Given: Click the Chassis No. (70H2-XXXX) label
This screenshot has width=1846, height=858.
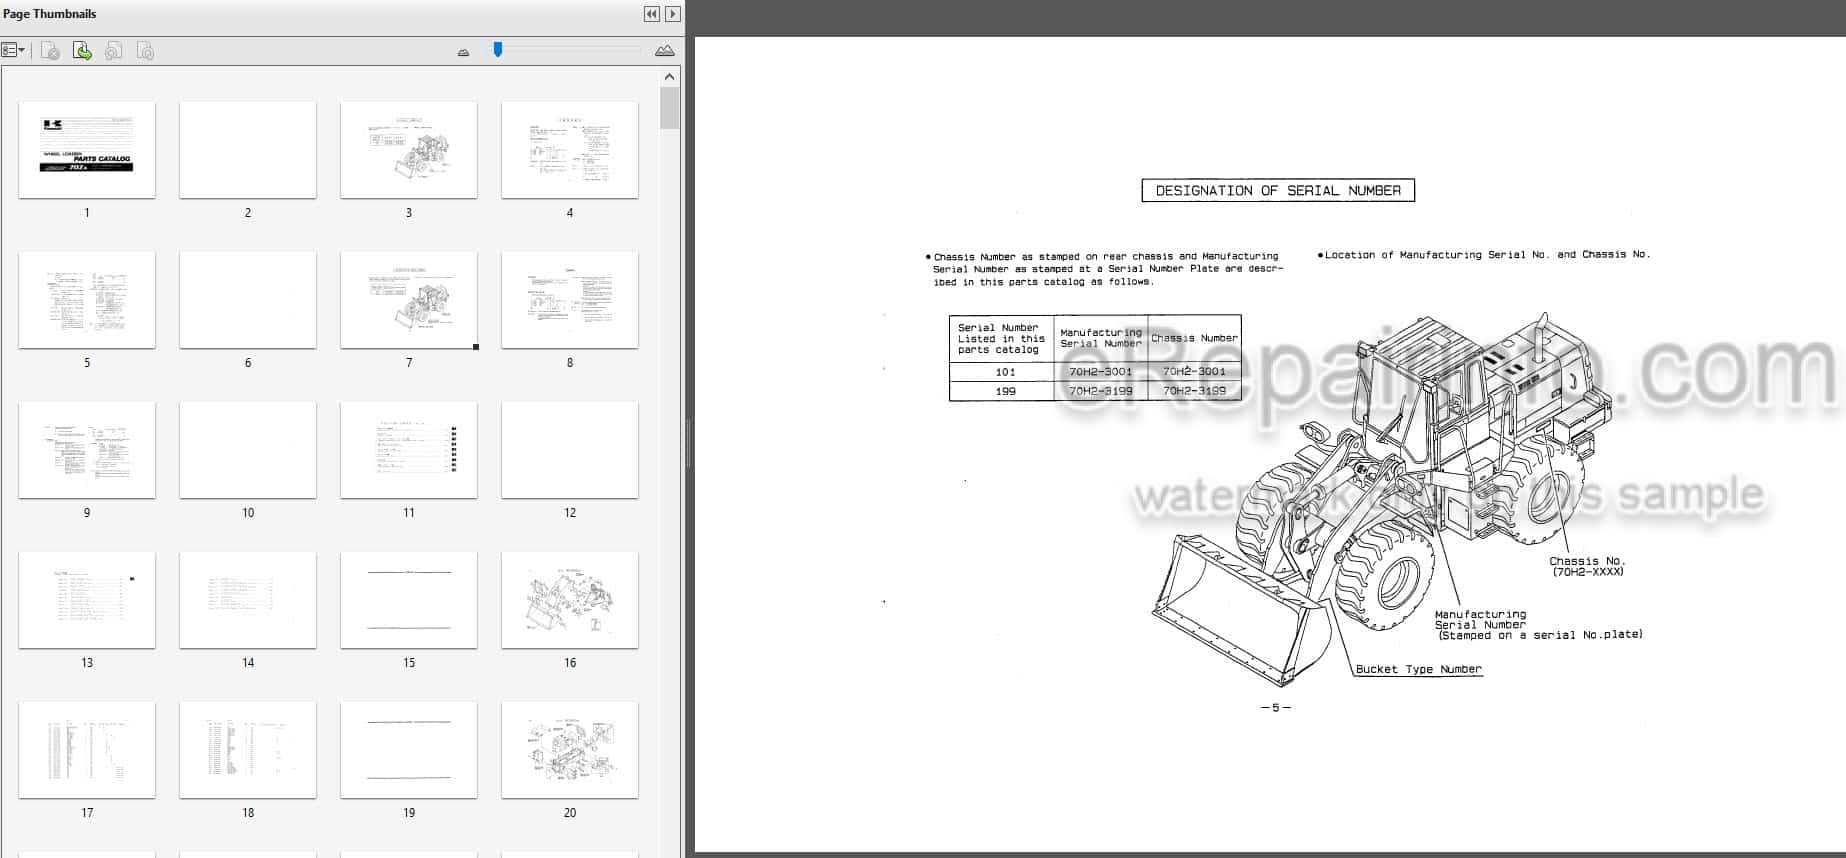Looking at the screenshot, I should pos(1588,566).
